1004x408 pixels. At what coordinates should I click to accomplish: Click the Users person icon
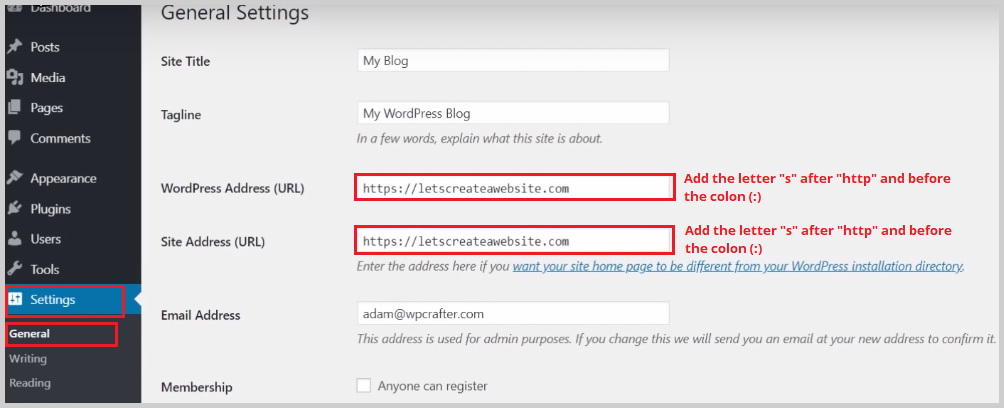coord(14,239)
